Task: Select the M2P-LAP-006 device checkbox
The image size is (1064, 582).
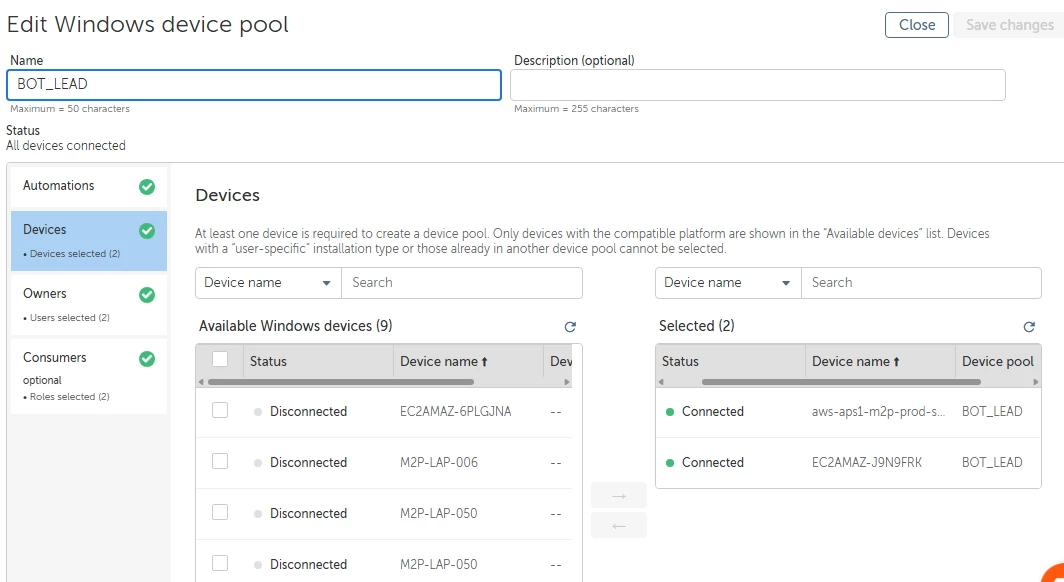Action: [220, 462]
